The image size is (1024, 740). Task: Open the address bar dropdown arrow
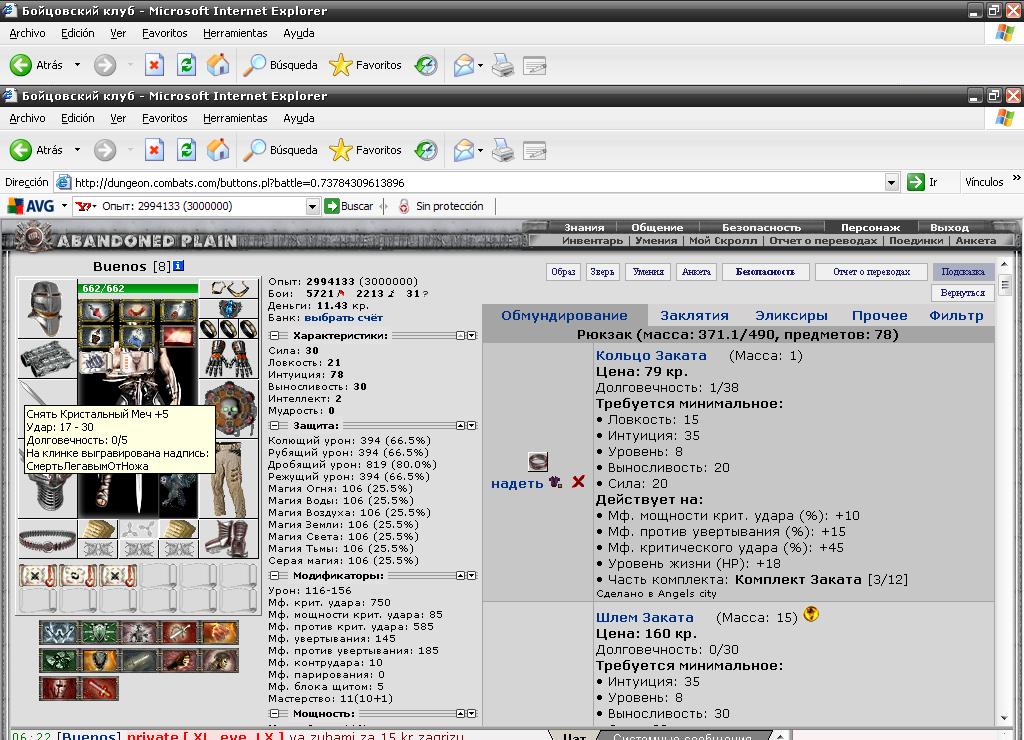click(891, 183)
